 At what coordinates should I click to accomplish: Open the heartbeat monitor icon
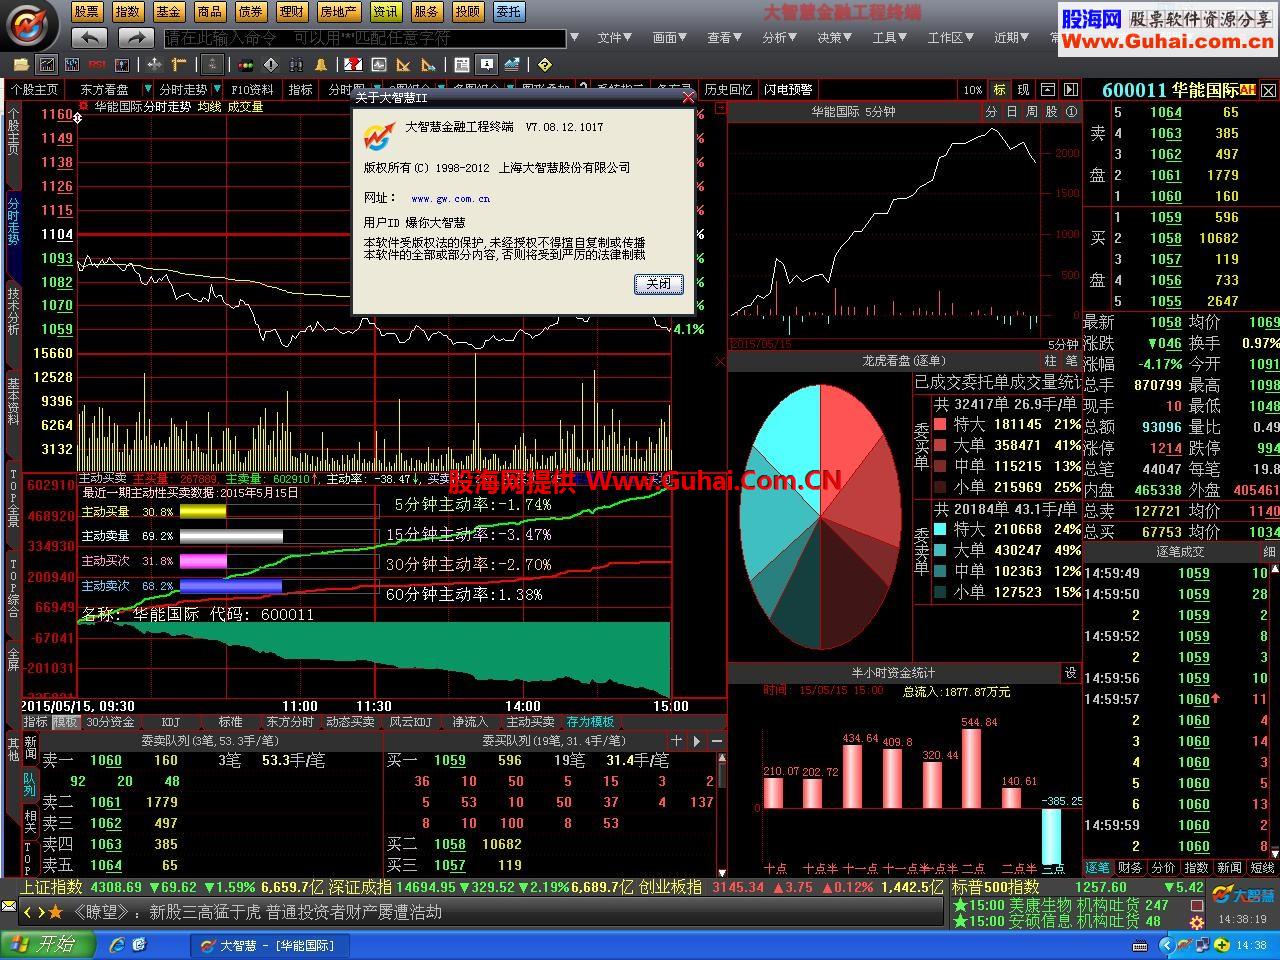click(x=379, y=65)
